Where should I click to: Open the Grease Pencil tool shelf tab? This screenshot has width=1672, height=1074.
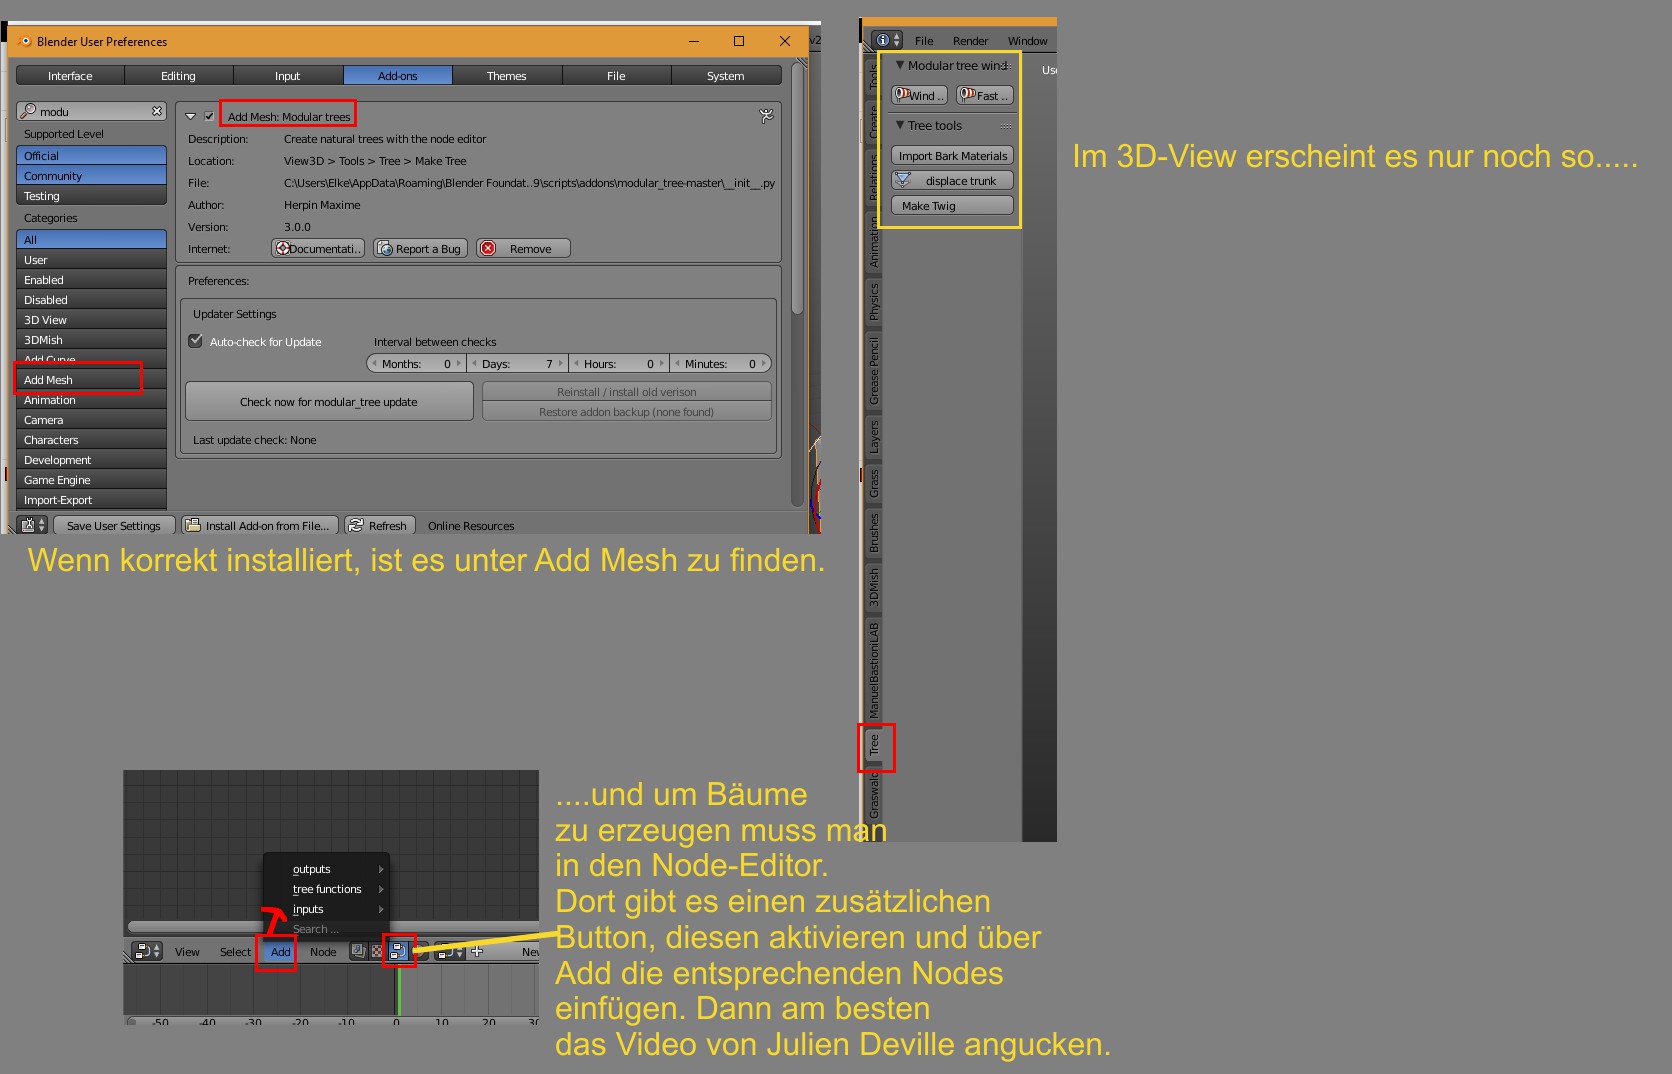pyautogui.click(x=874, y=370)
